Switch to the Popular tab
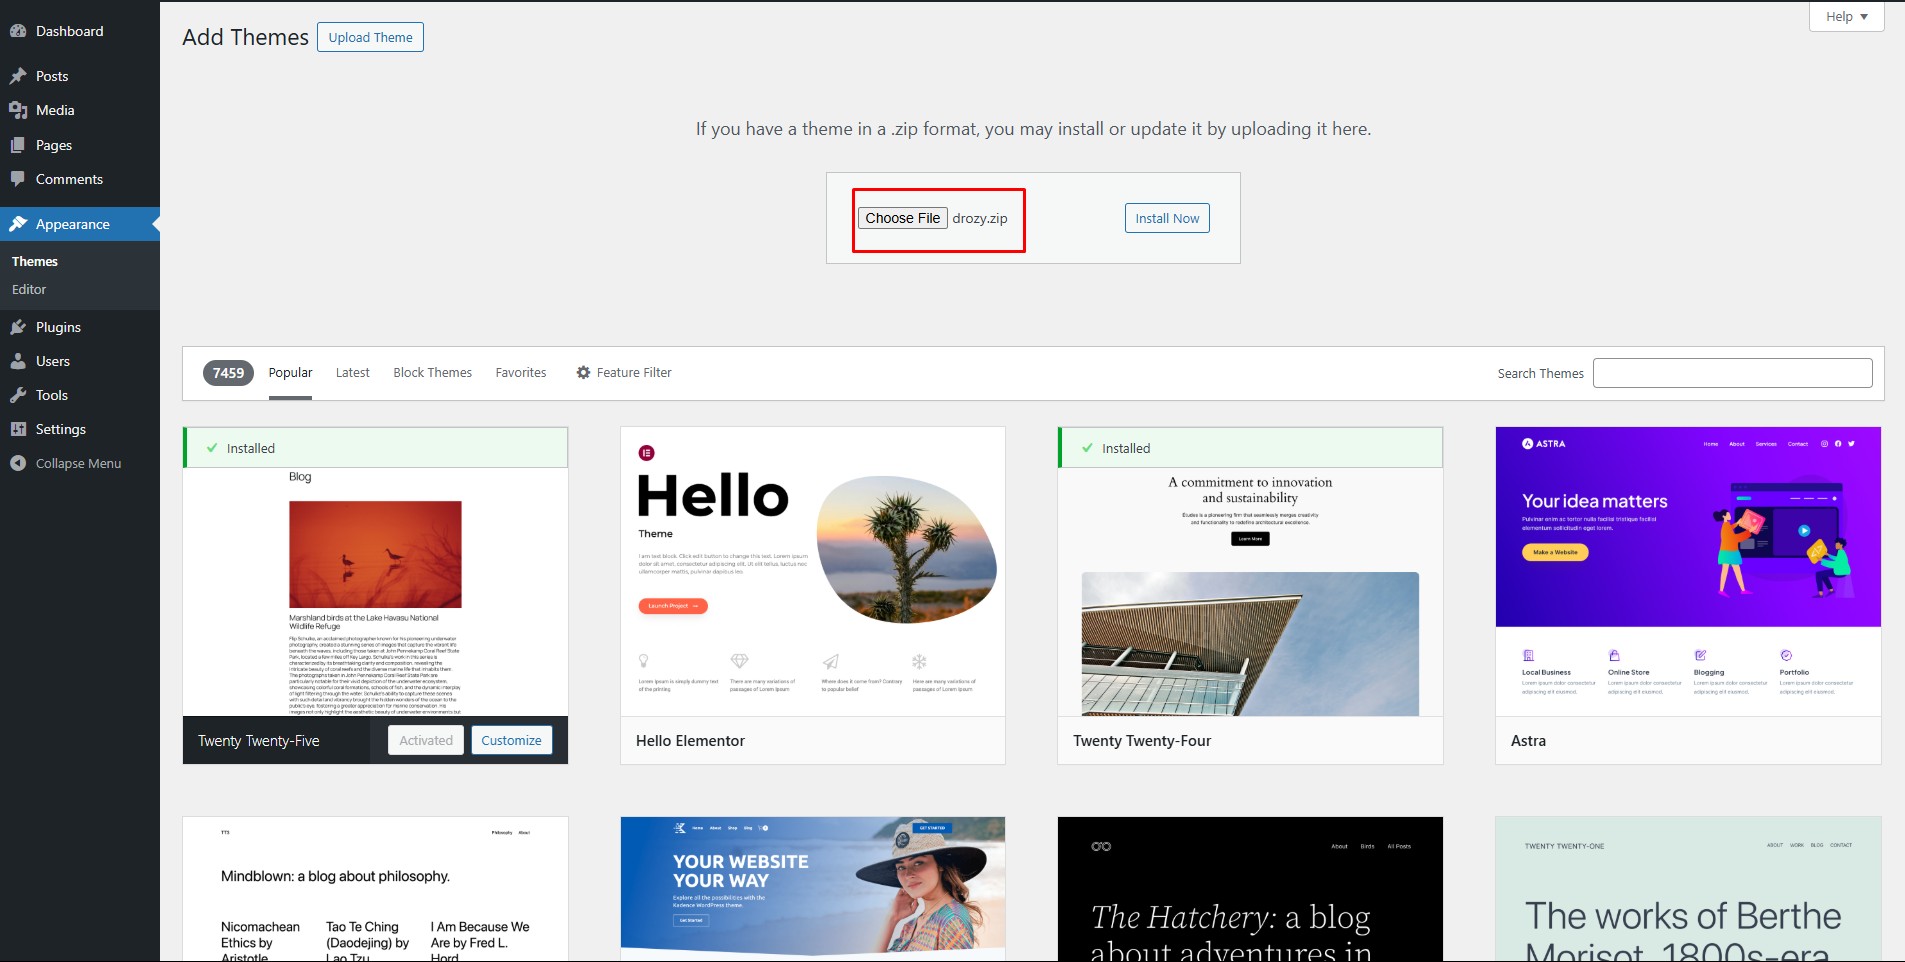1905x962 pixels. [290, 372]
